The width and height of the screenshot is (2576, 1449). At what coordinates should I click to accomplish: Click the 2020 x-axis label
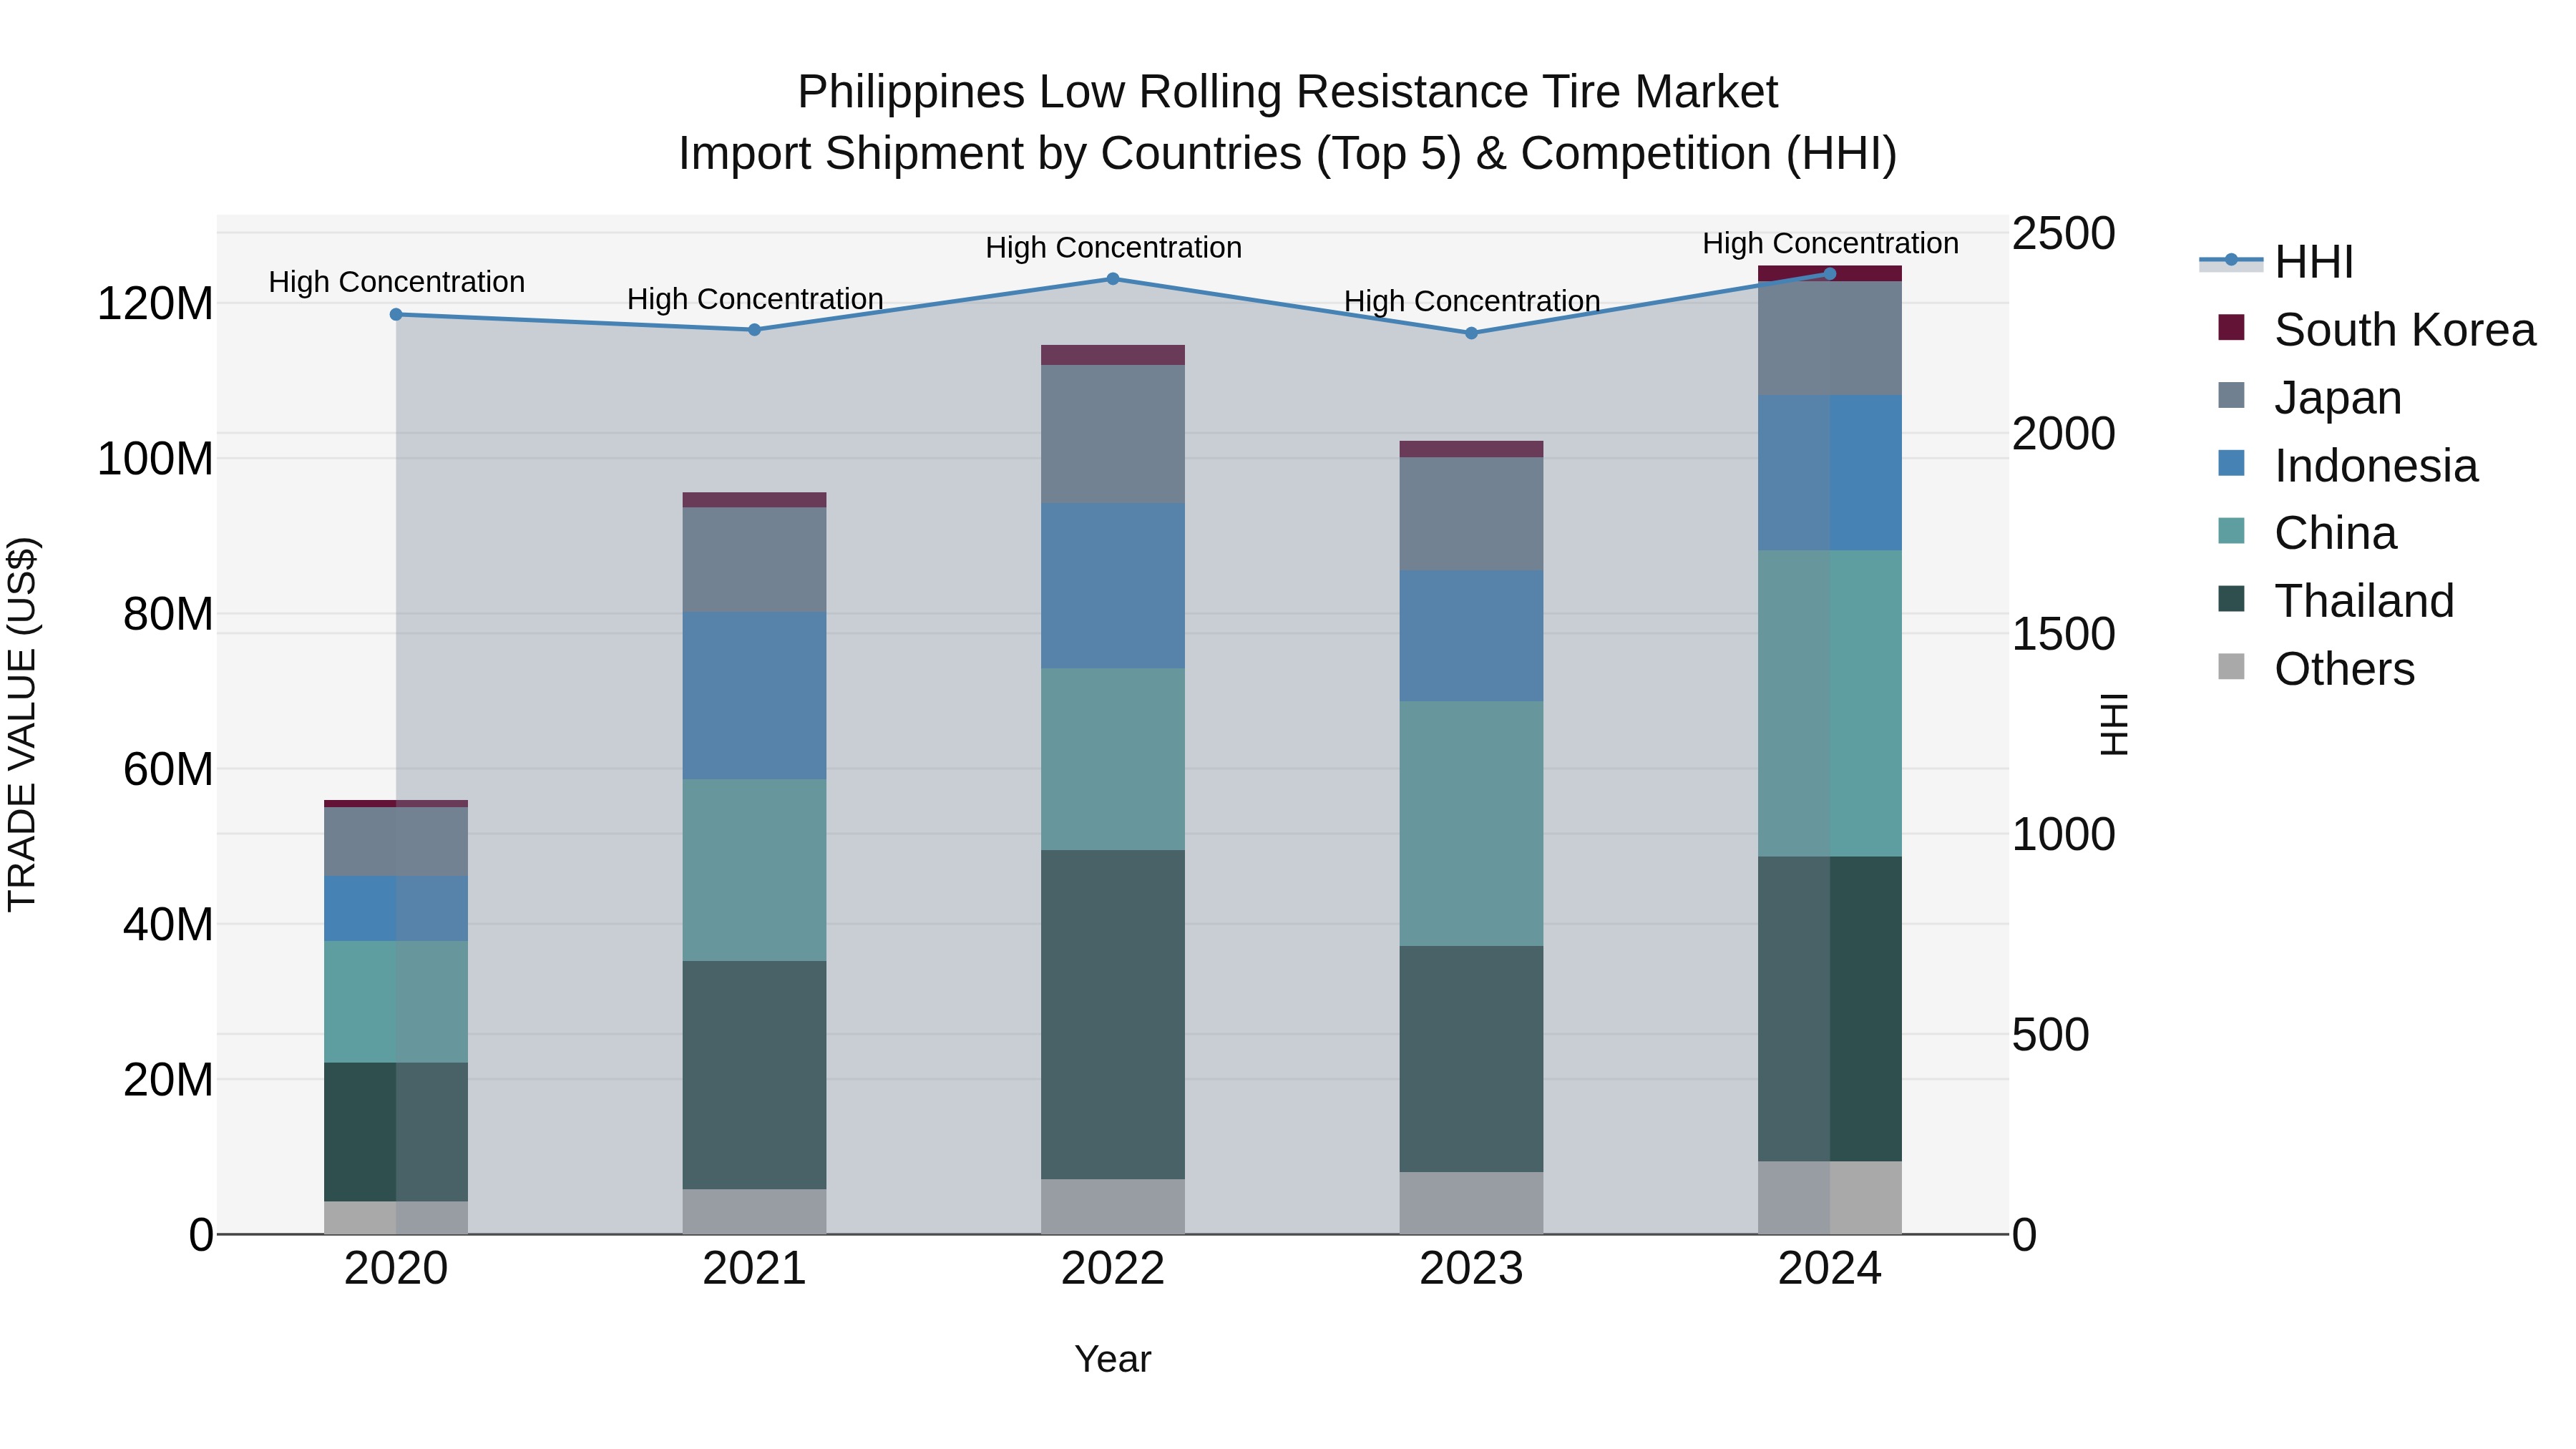[x=396, y=1269]
